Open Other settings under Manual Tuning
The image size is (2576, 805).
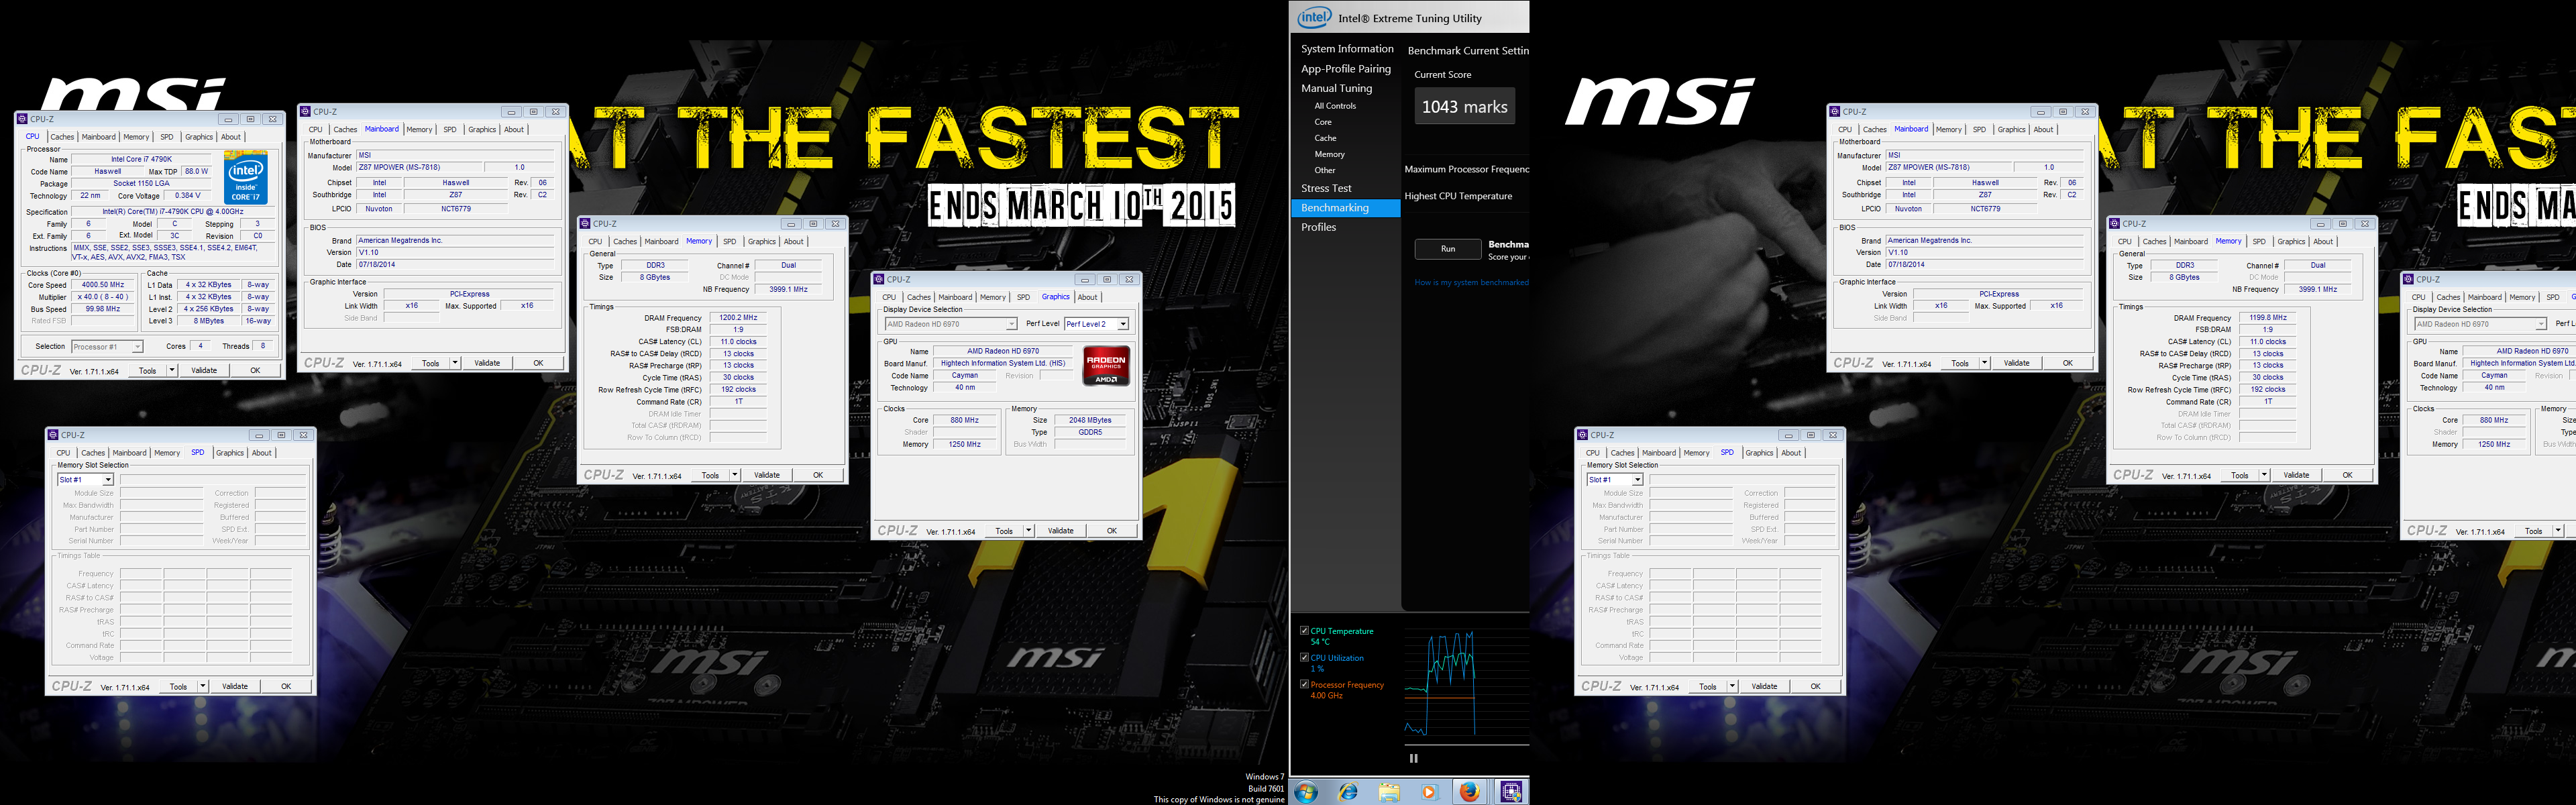(x=1325, y=170)
